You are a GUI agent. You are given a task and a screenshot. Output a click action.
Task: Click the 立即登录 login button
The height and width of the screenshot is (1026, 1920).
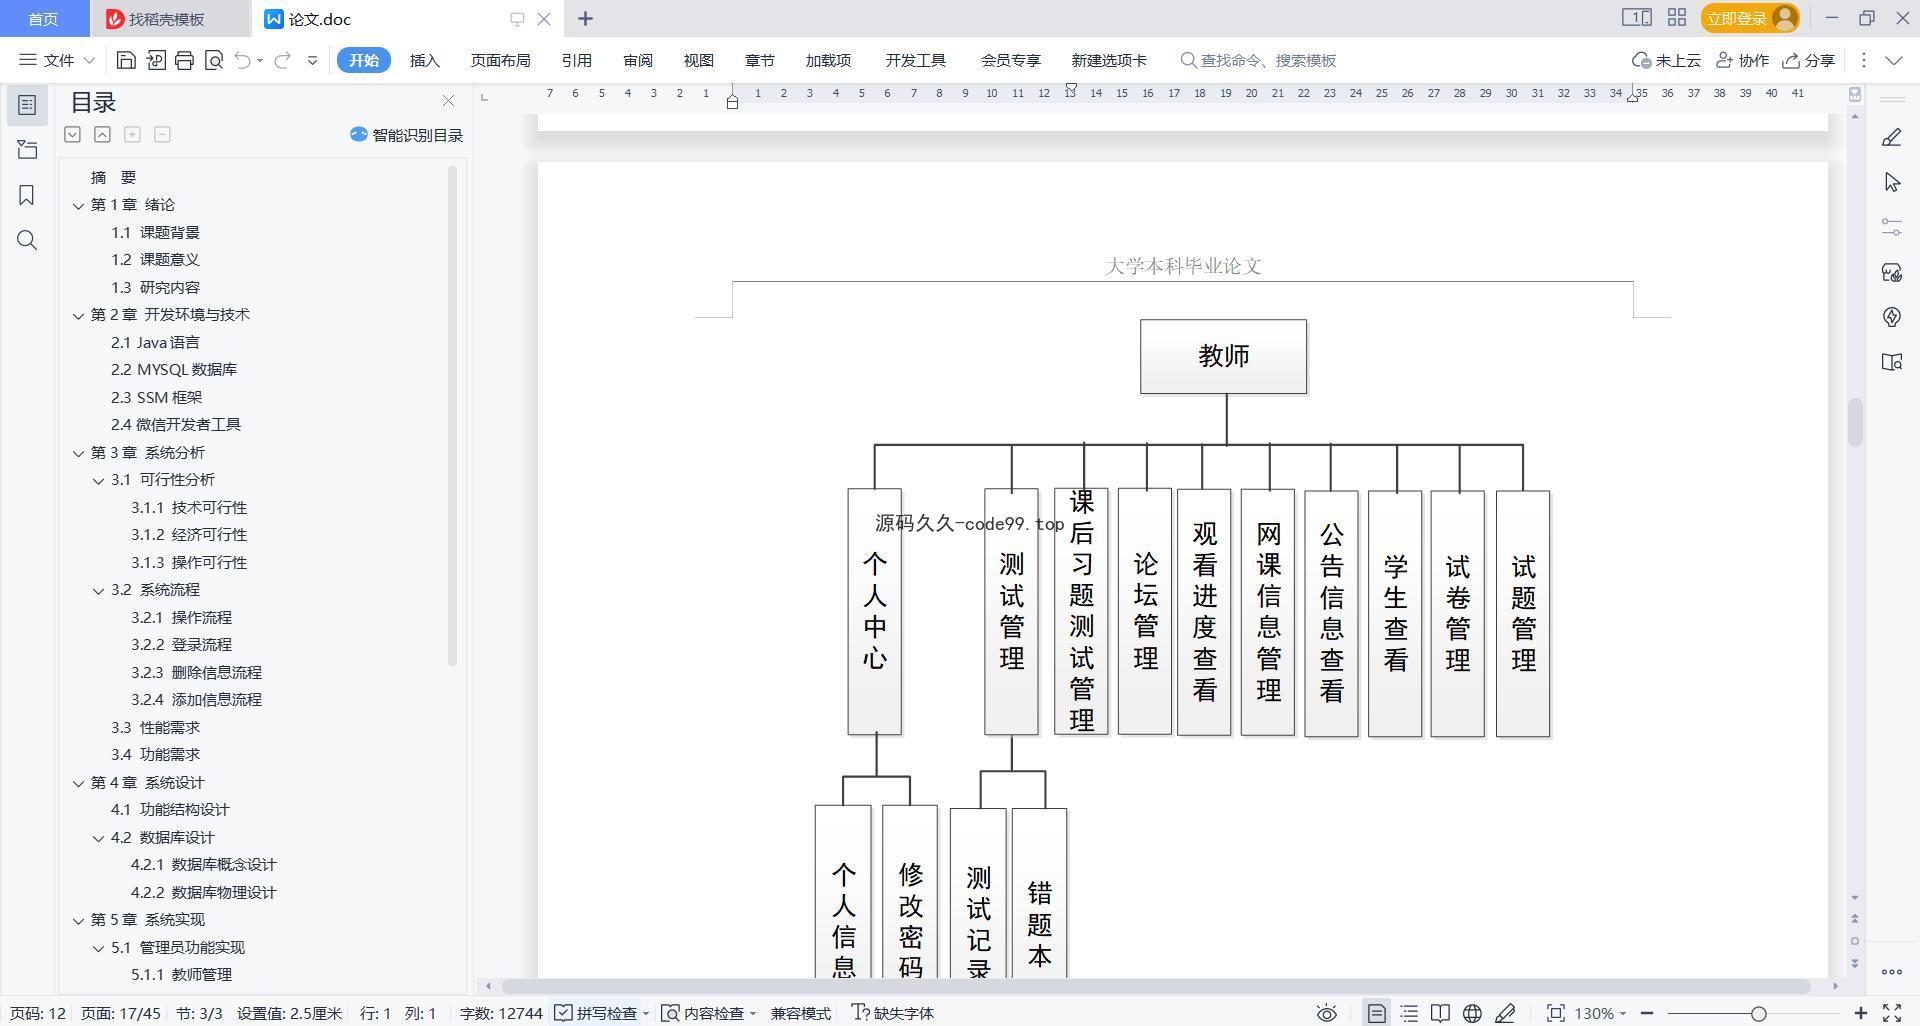pyautogui.click(x=1749, y=18)
